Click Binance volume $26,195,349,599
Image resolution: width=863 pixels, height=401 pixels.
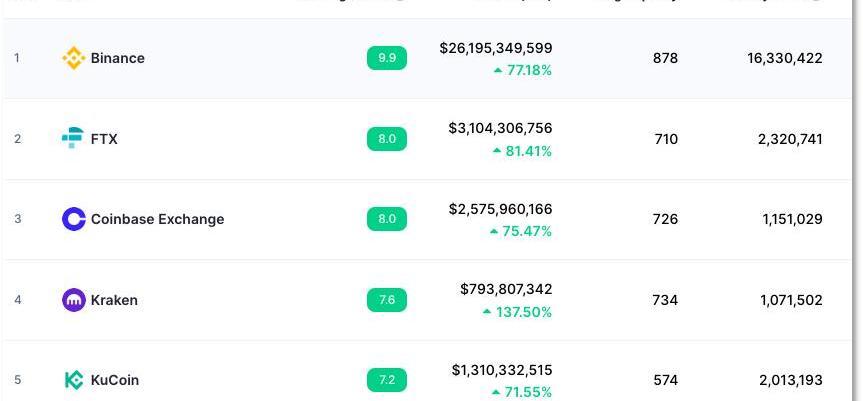coord(495,48)
